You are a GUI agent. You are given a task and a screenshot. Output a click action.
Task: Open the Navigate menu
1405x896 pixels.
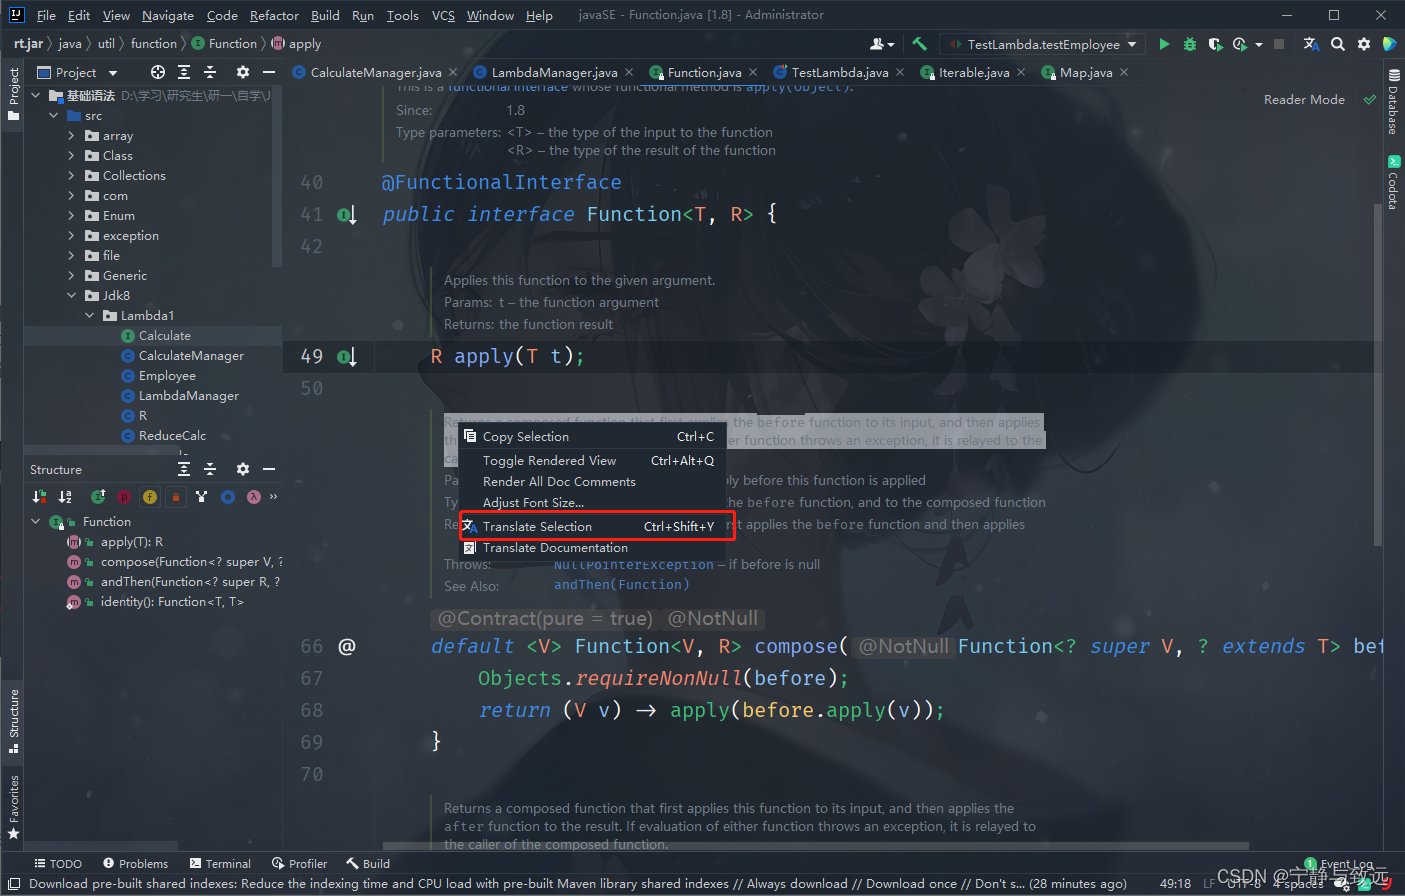[168, 15]
